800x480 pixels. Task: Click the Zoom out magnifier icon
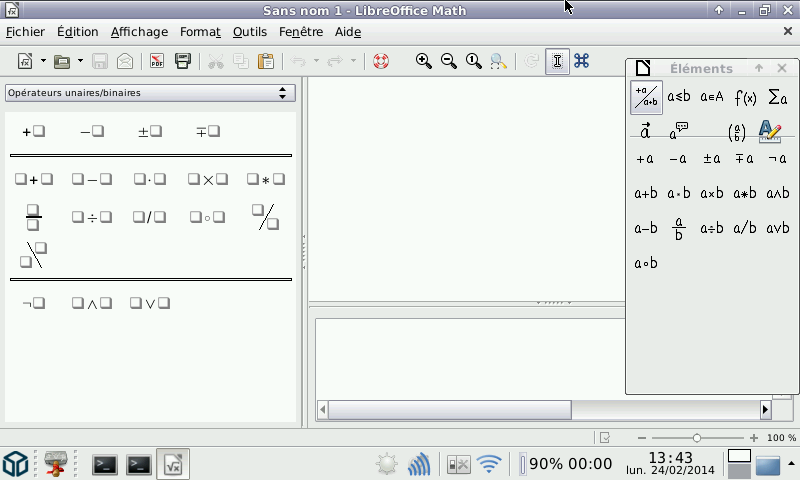pyautogui.click(x=448, y=61)
